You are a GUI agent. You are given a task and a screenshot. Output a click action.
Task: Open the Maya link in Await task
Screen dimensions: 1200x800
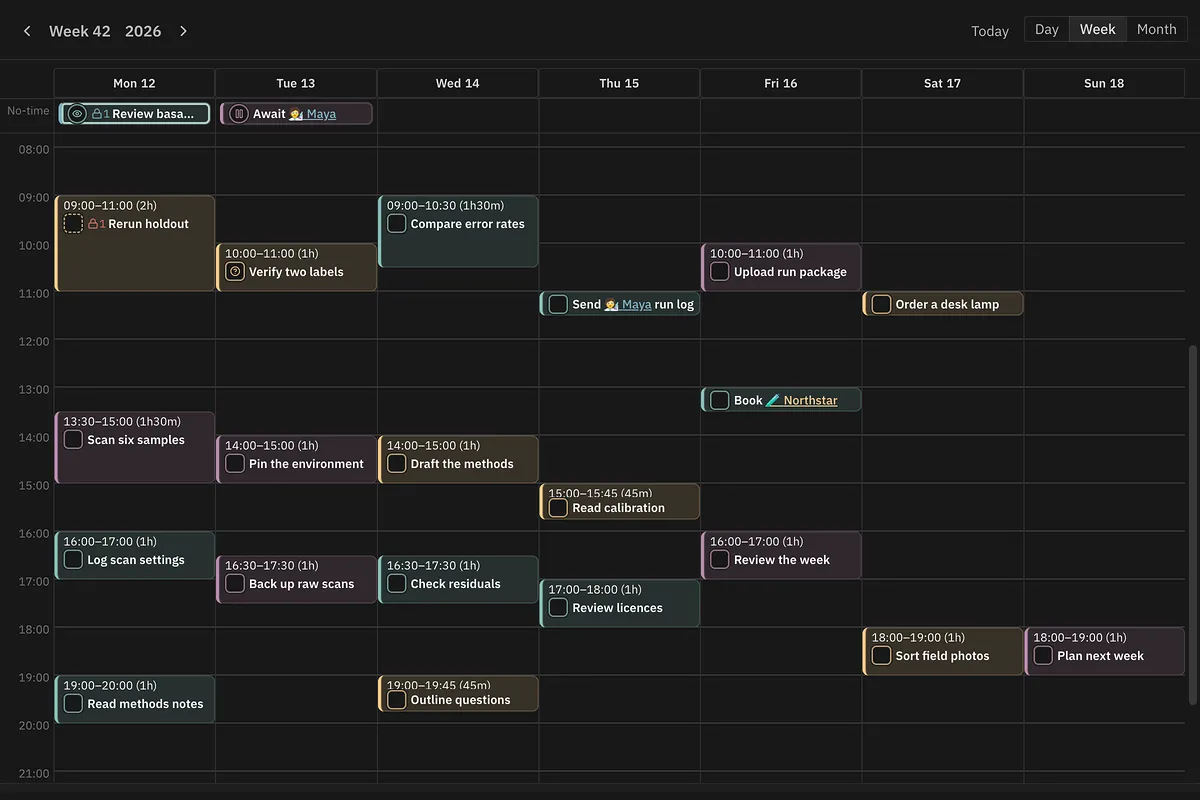tap(313, 114)
